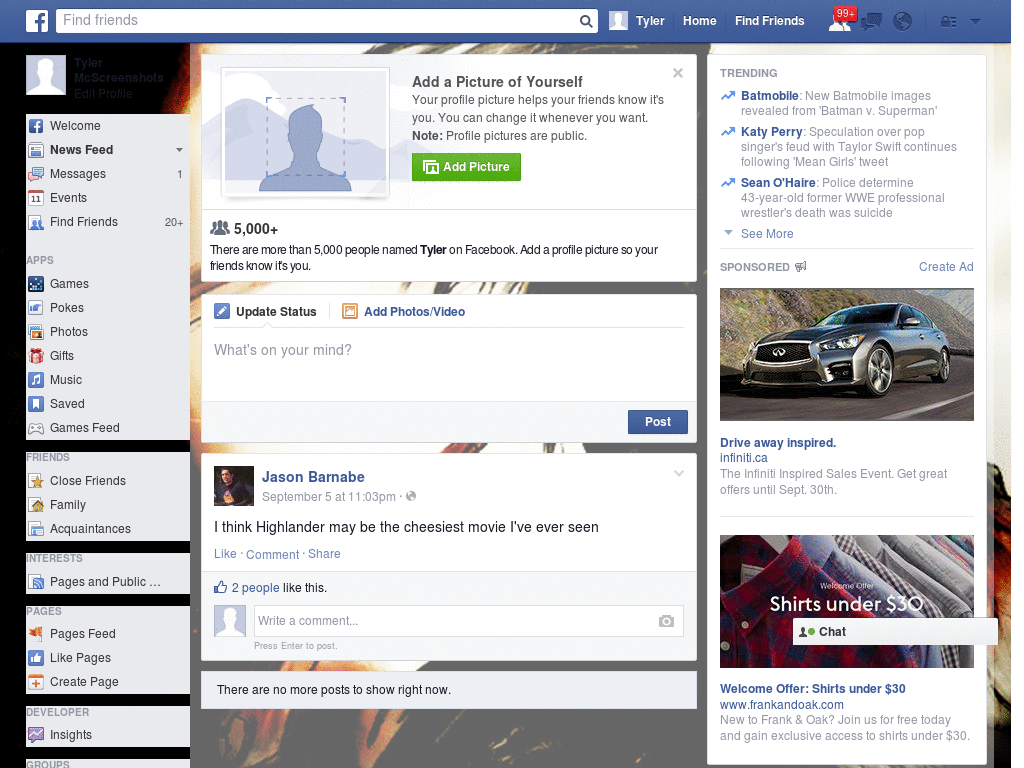Share Jason Barnabe's post

point(324,554)
